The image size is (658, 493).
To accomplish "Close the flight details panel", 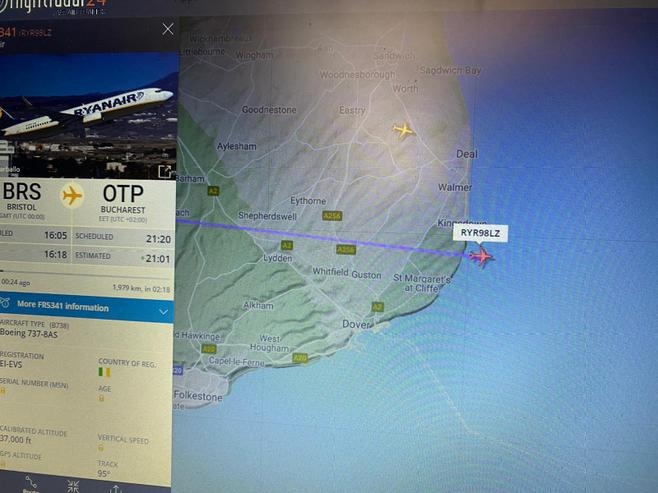I will [168, 29].
